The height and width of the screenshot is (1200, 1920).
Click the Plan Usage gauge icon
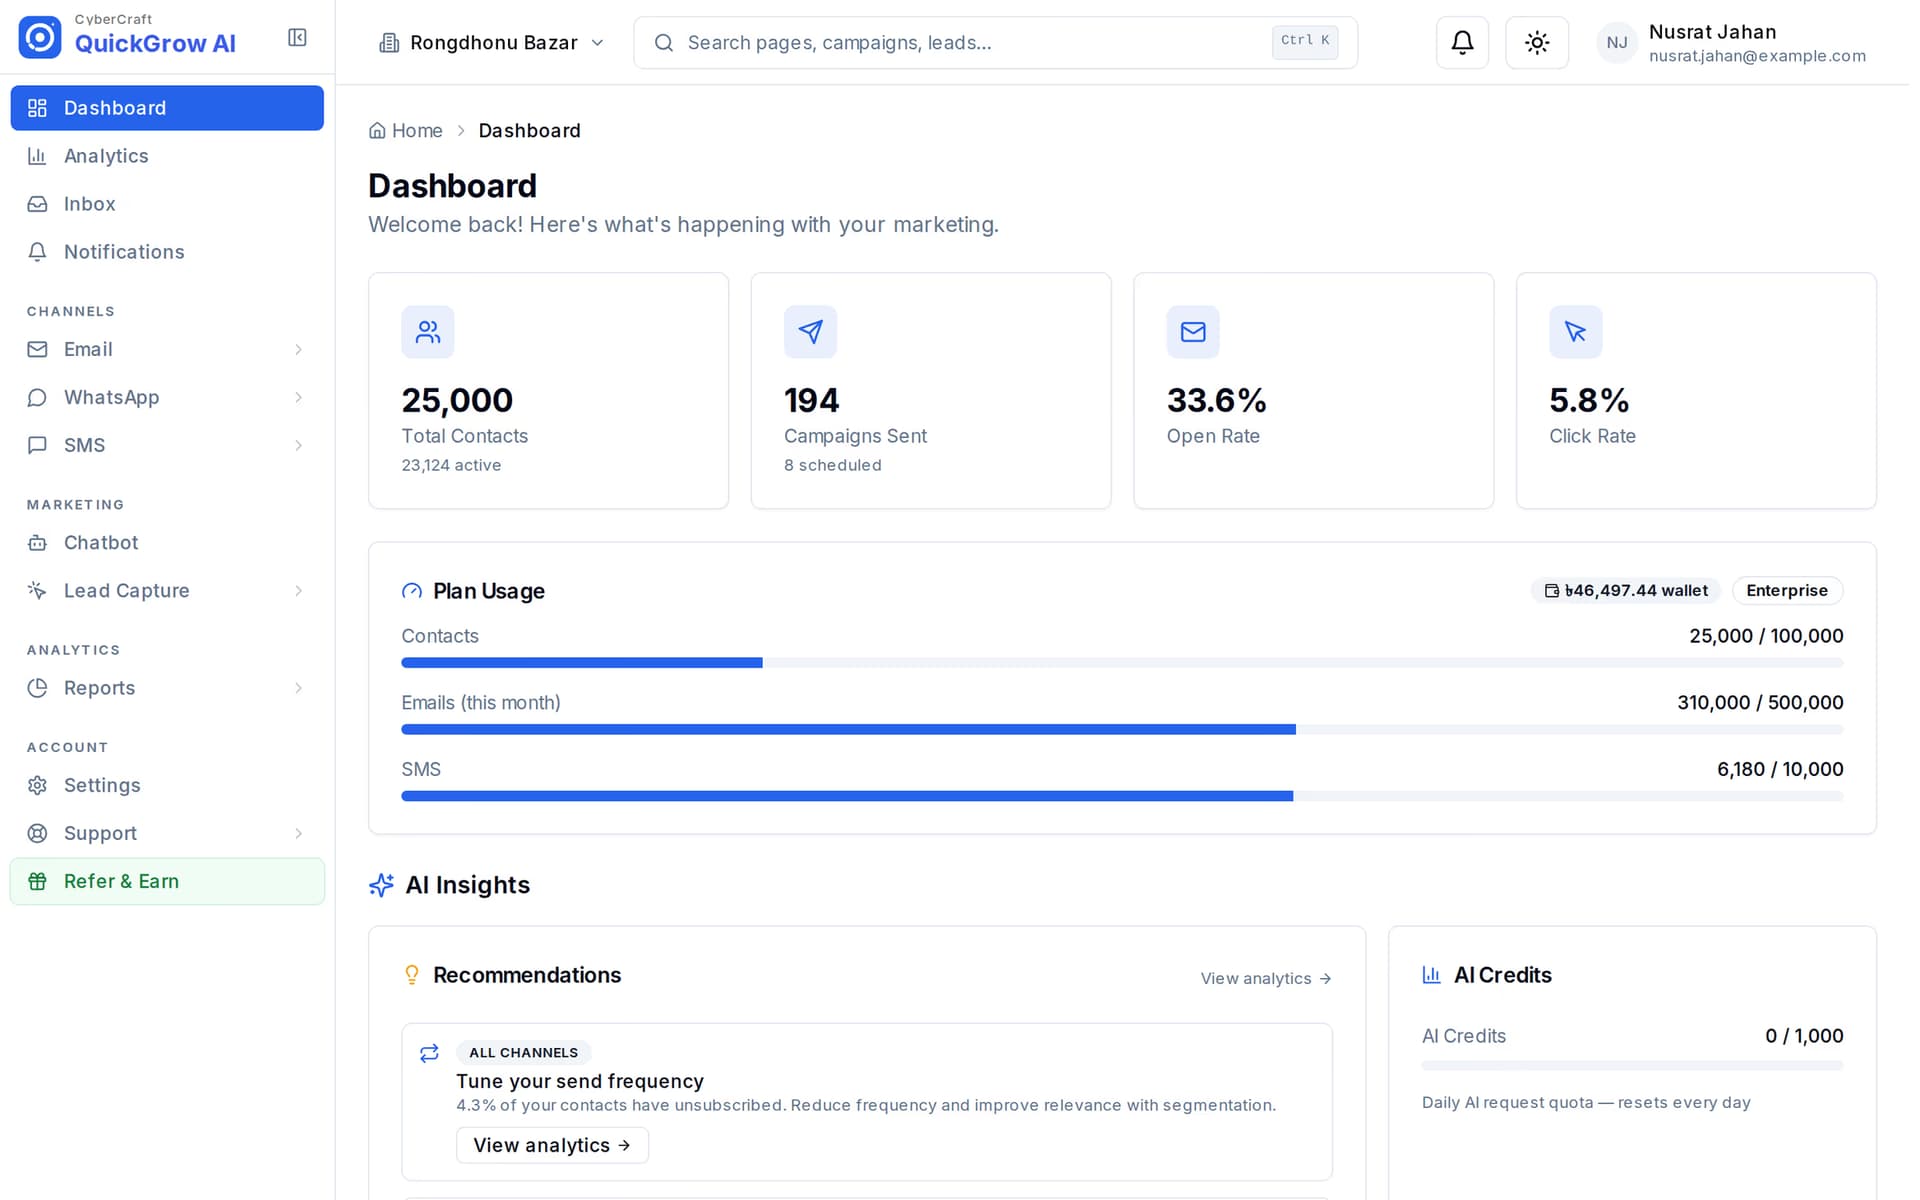(x=412, y=592)
